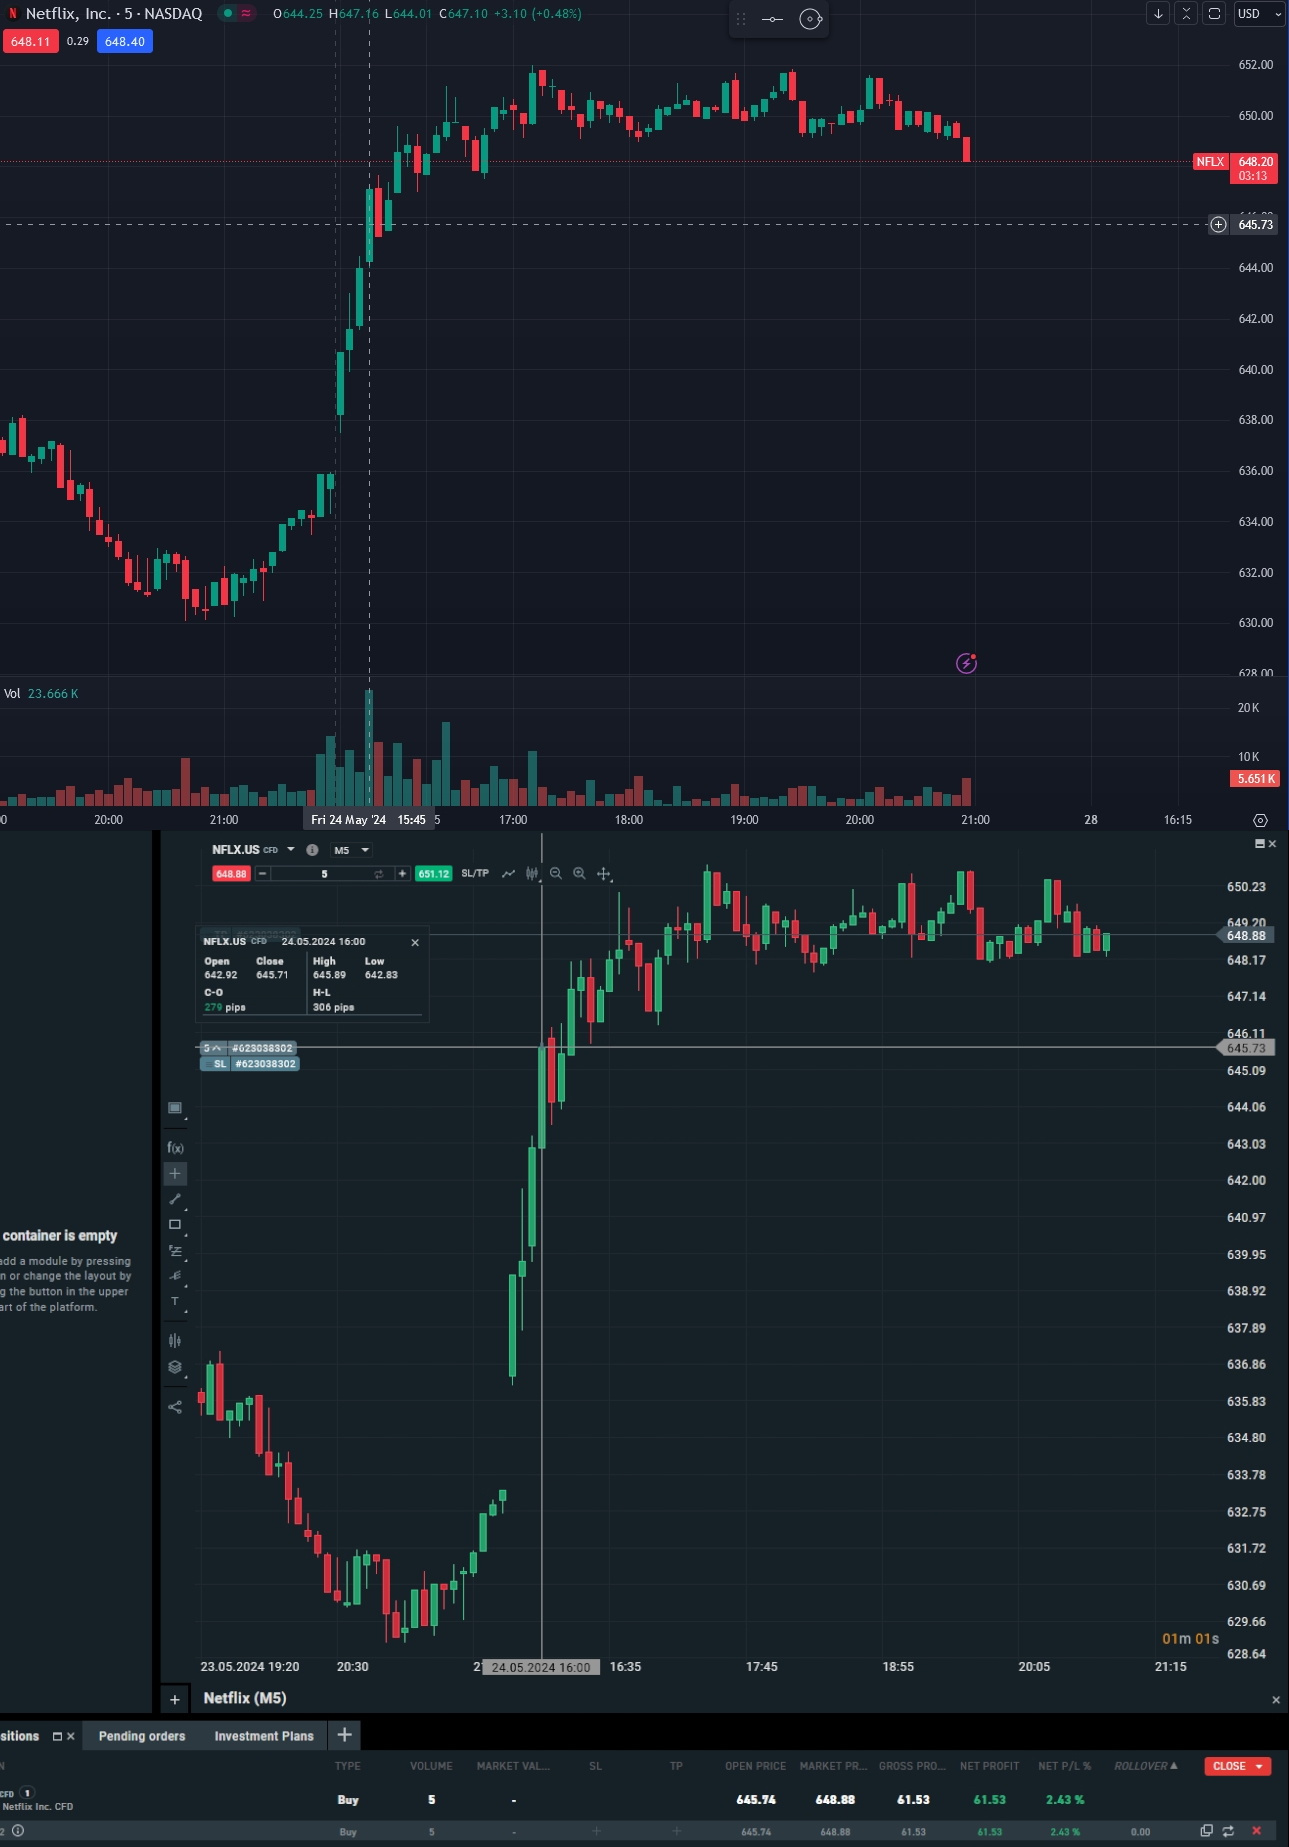Click the horizontal line drawing tool in floating toolbar
The image size is (1289, 1847).
point(773,19)
